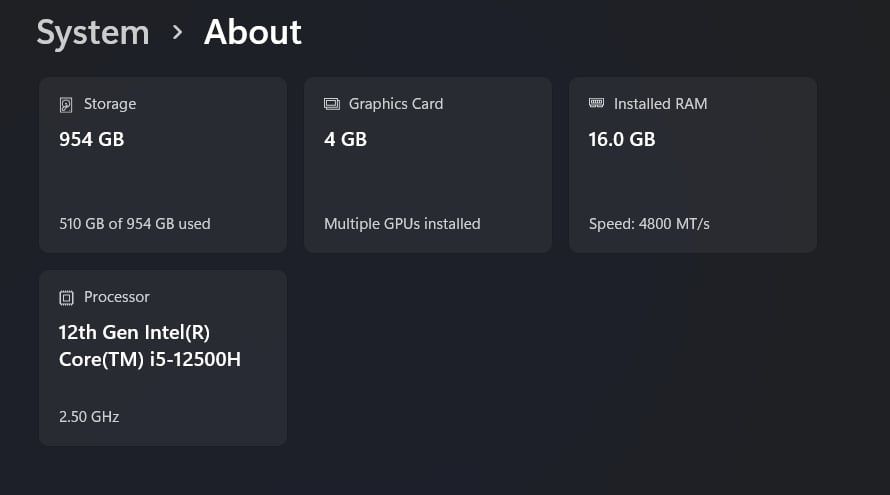
Task: Click the 'Multiple GPUs installed' text
Action: [x=402, y=224]
